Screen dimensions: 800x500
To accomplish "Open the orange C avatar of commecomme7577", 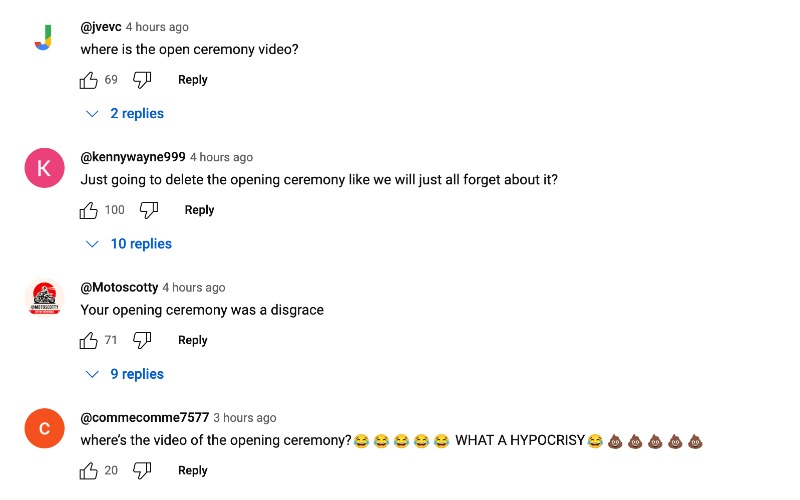I will click(x=44, y=428).
